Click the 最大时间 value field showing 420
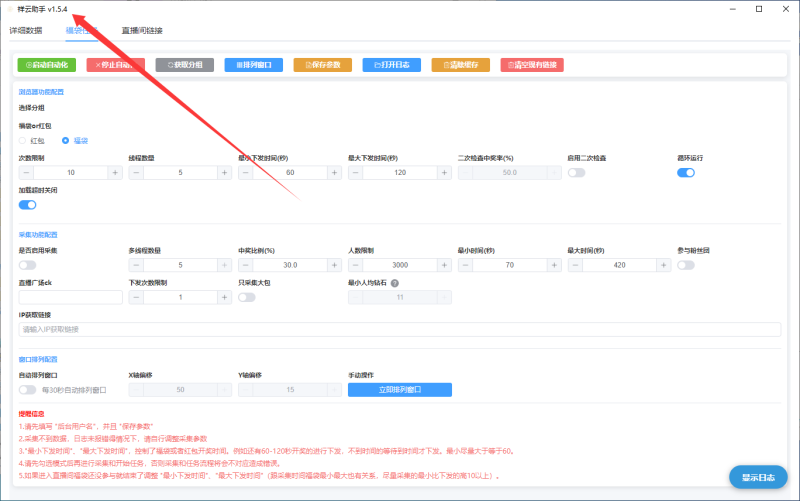 619,265
